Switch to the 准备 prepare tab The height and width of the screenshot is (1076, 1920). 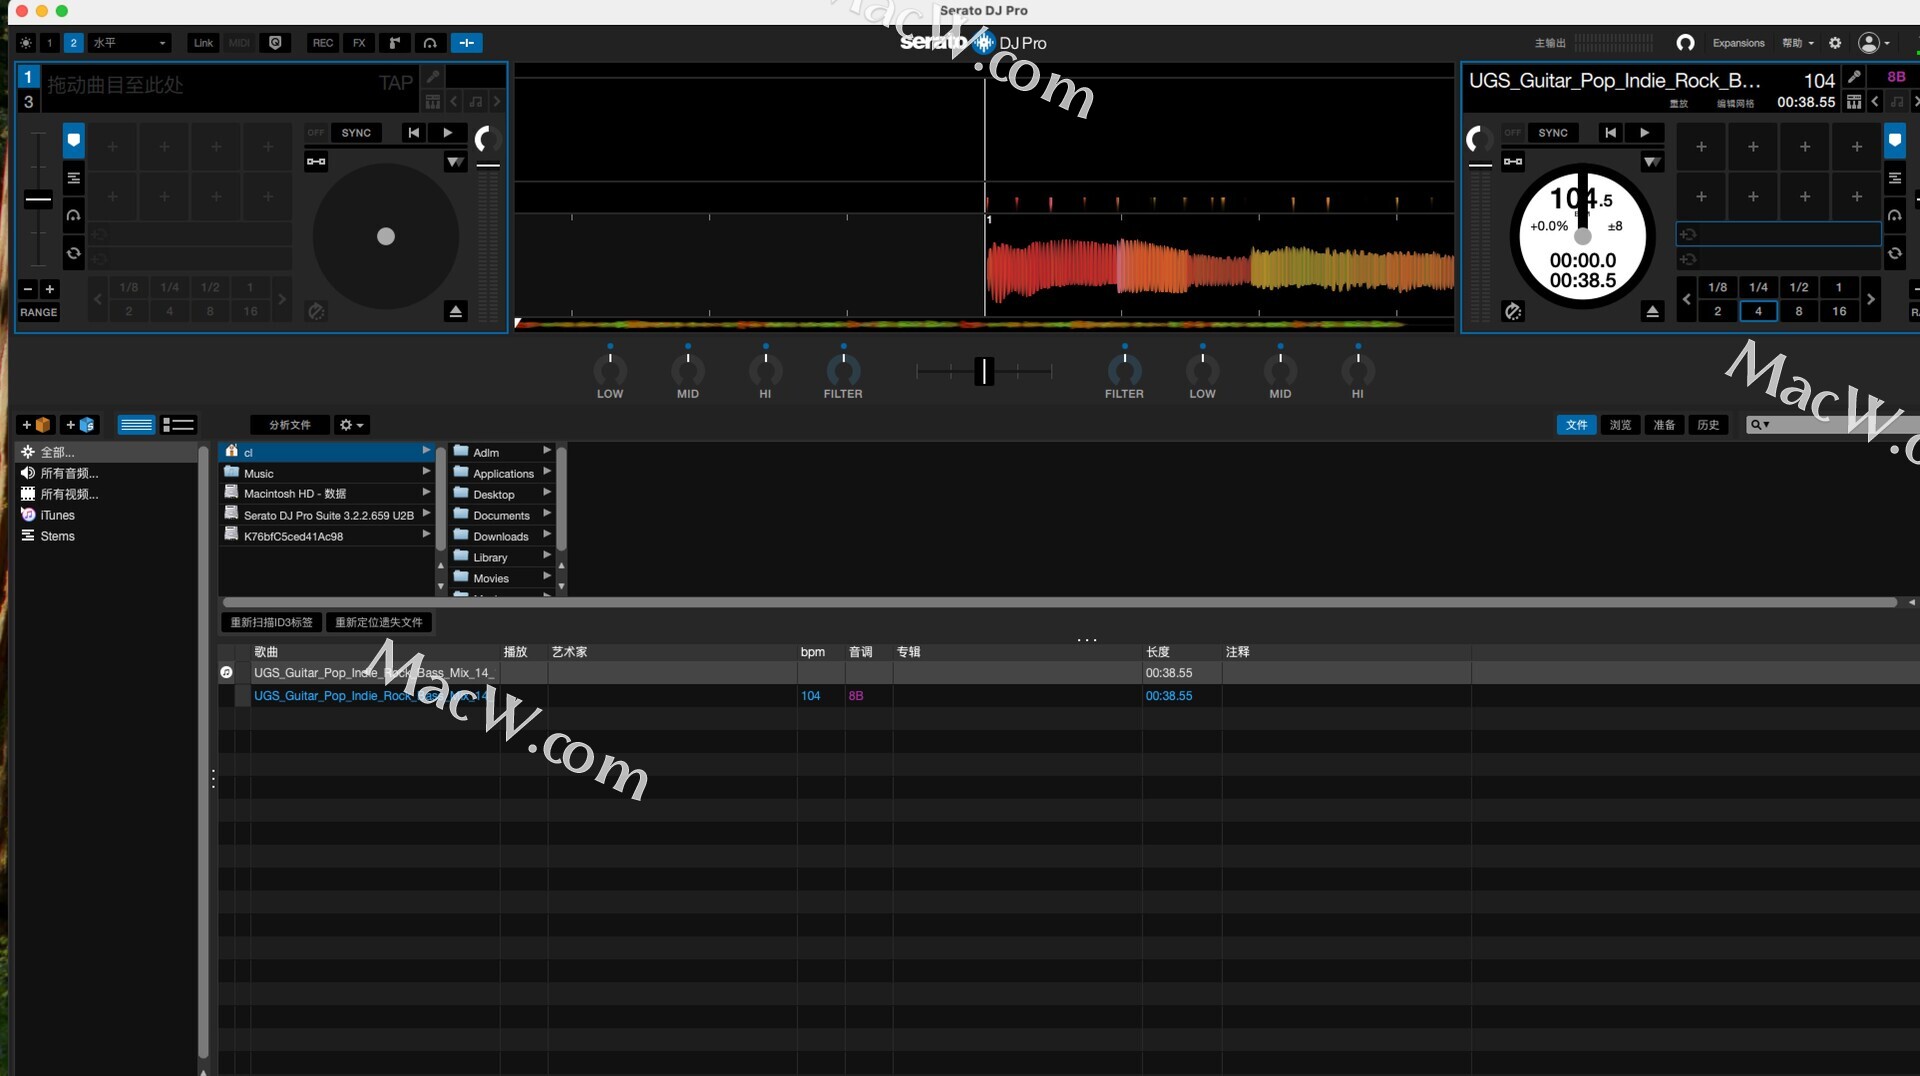[1664, 425]
